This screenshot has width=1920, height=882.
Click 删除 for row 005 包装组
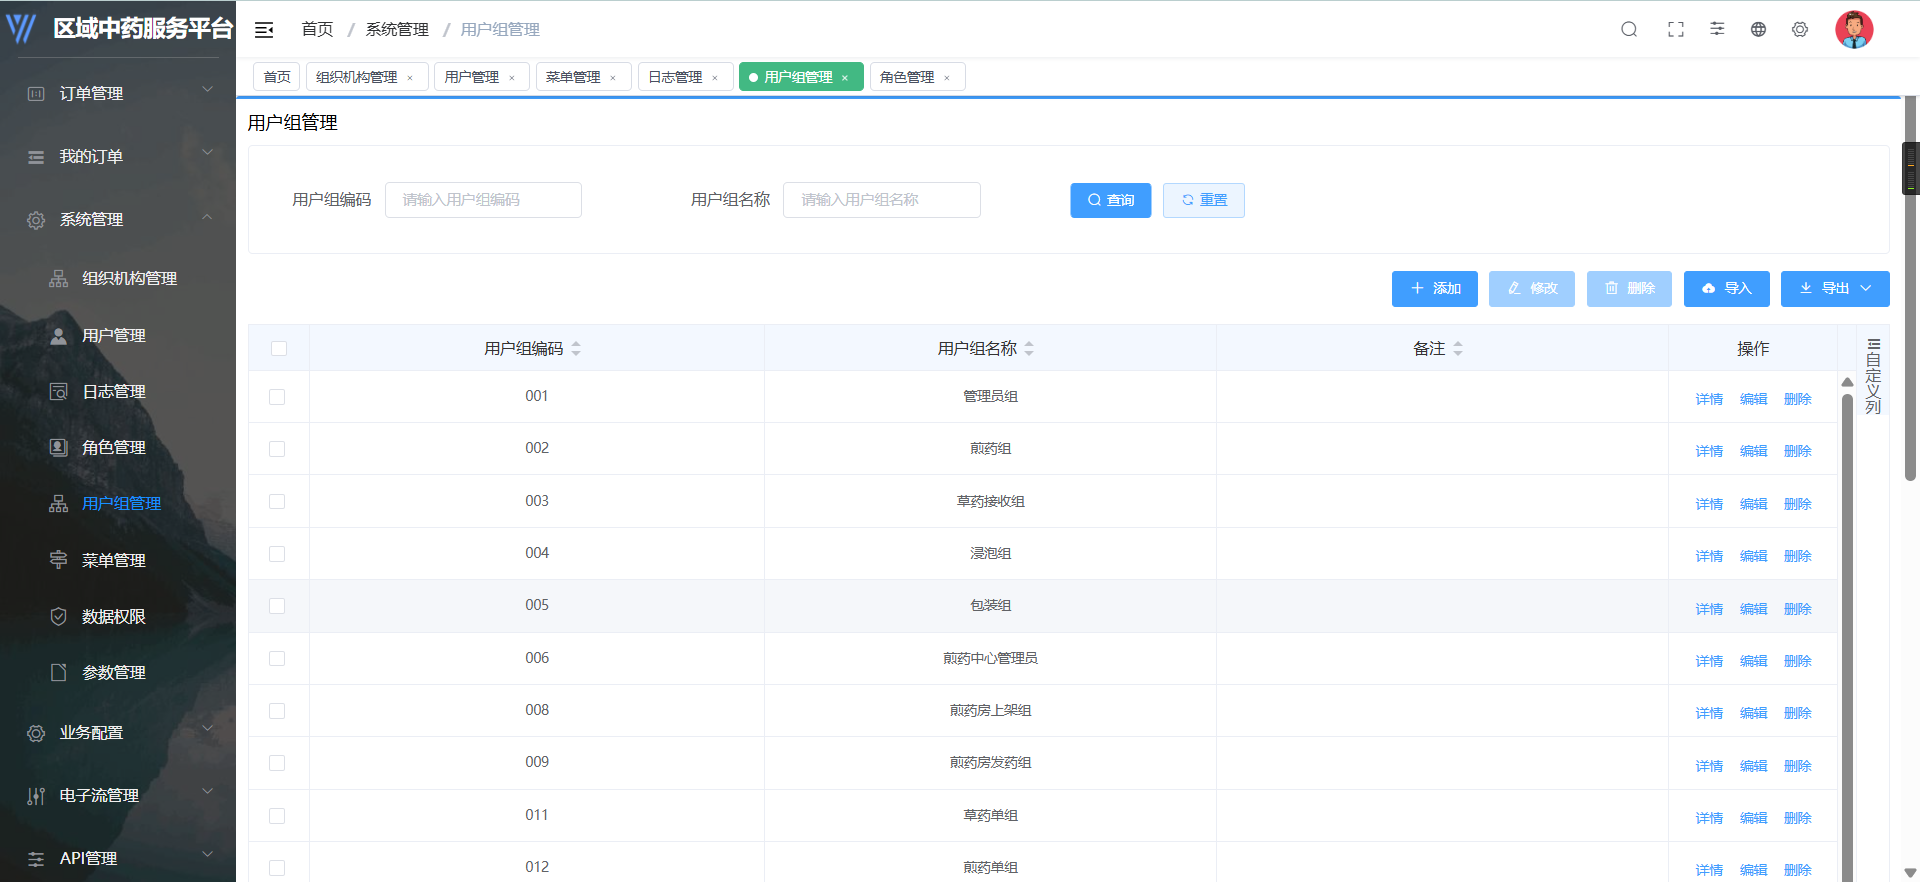tap(1797, 609)
